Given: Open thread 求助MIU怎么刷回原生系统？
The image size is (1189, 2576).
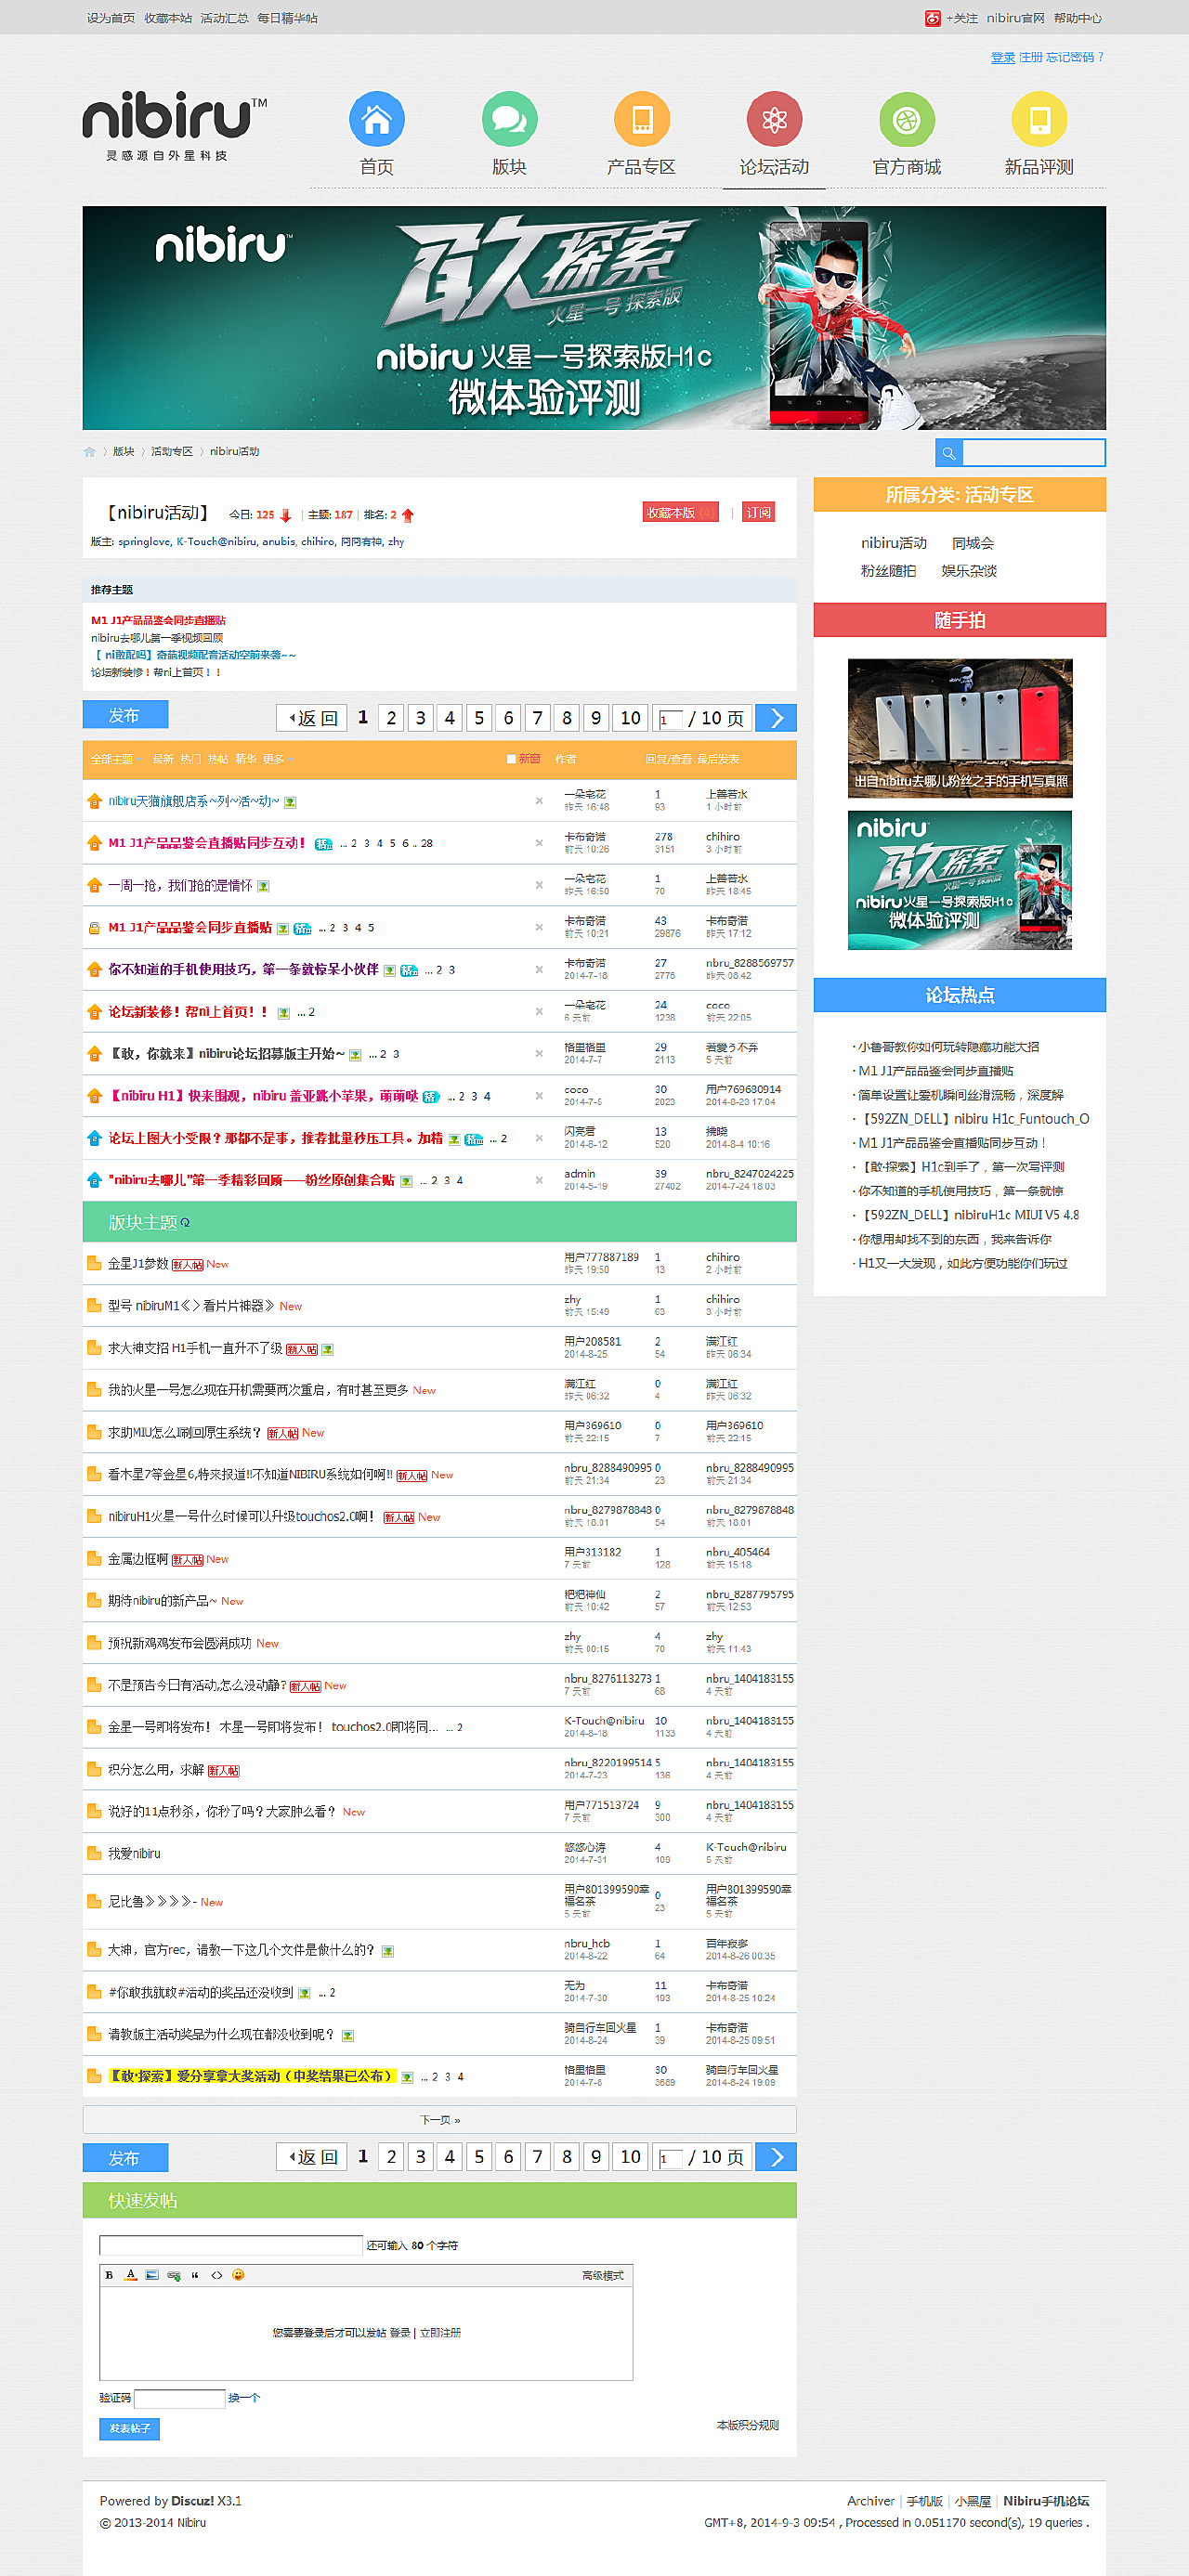Looking at the screenshot, I should click(x=184, y=1432).
